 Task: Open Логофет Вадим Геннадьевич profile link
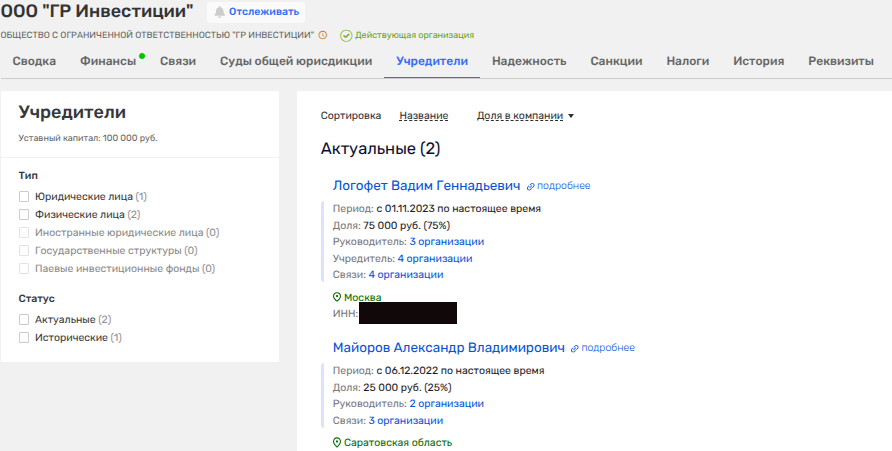click(426, 185)
